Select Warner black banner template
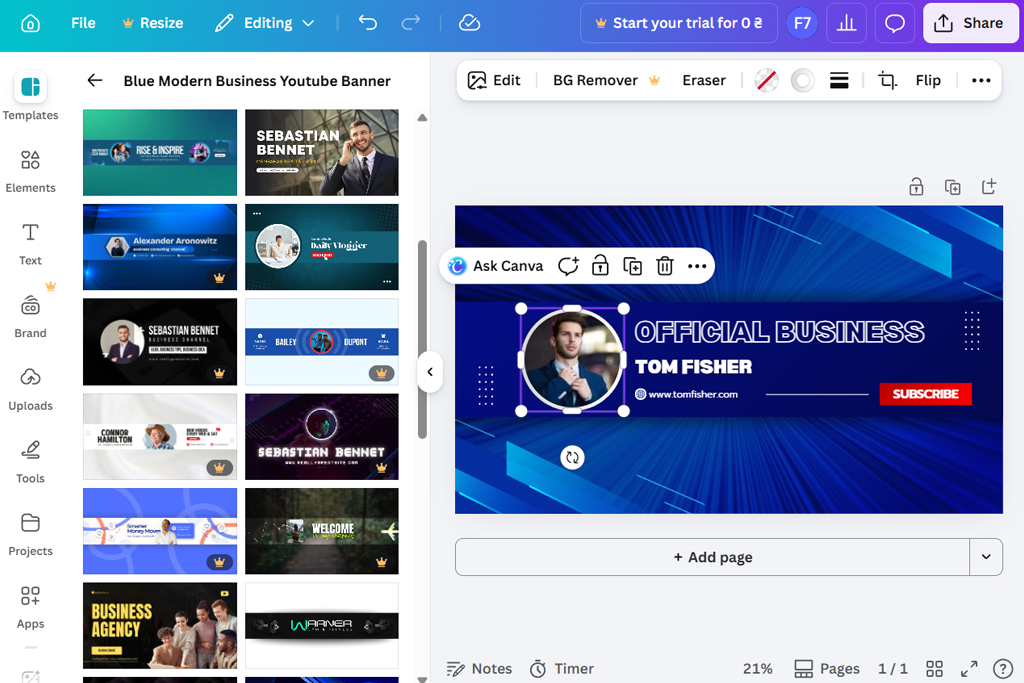 tap(321, 626)
